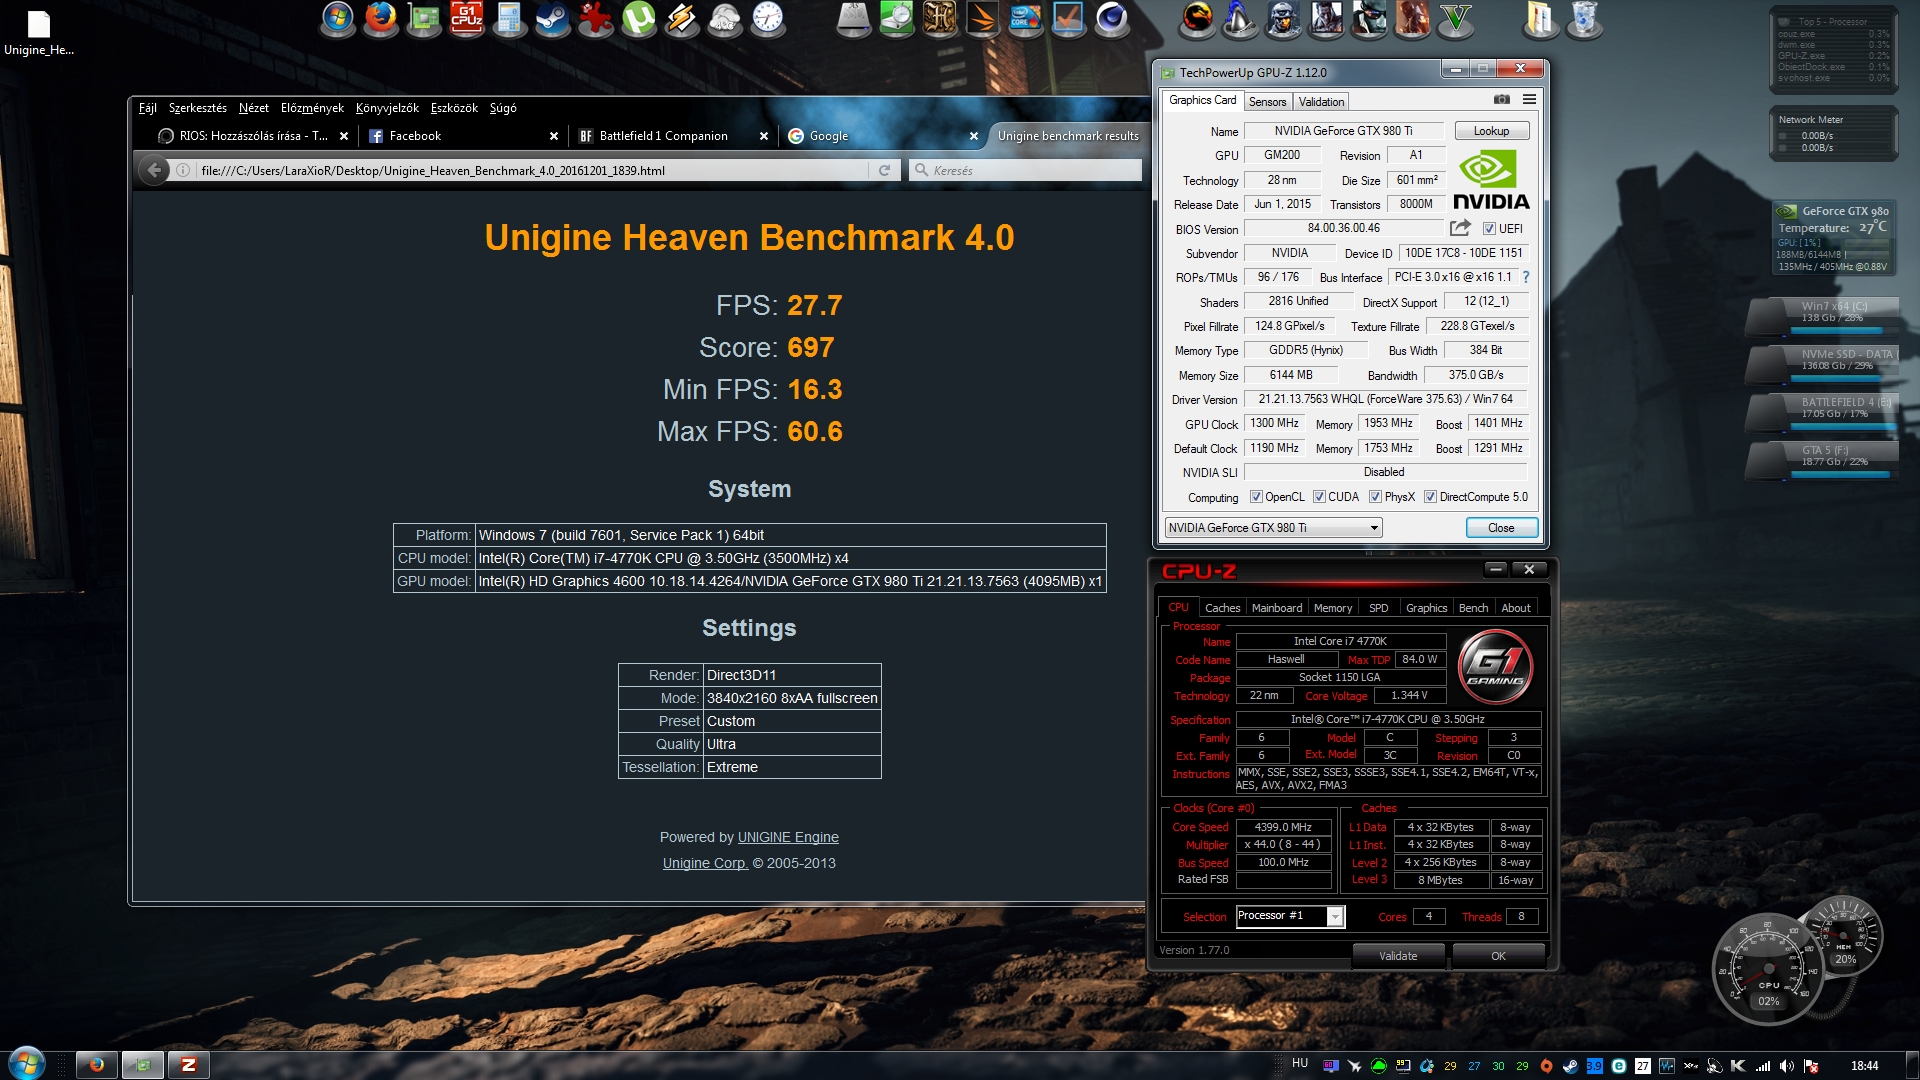Viewport: 1920px width, 1080px height.
Task: Launch Steam from the top dock
Action: click(553, 18)
